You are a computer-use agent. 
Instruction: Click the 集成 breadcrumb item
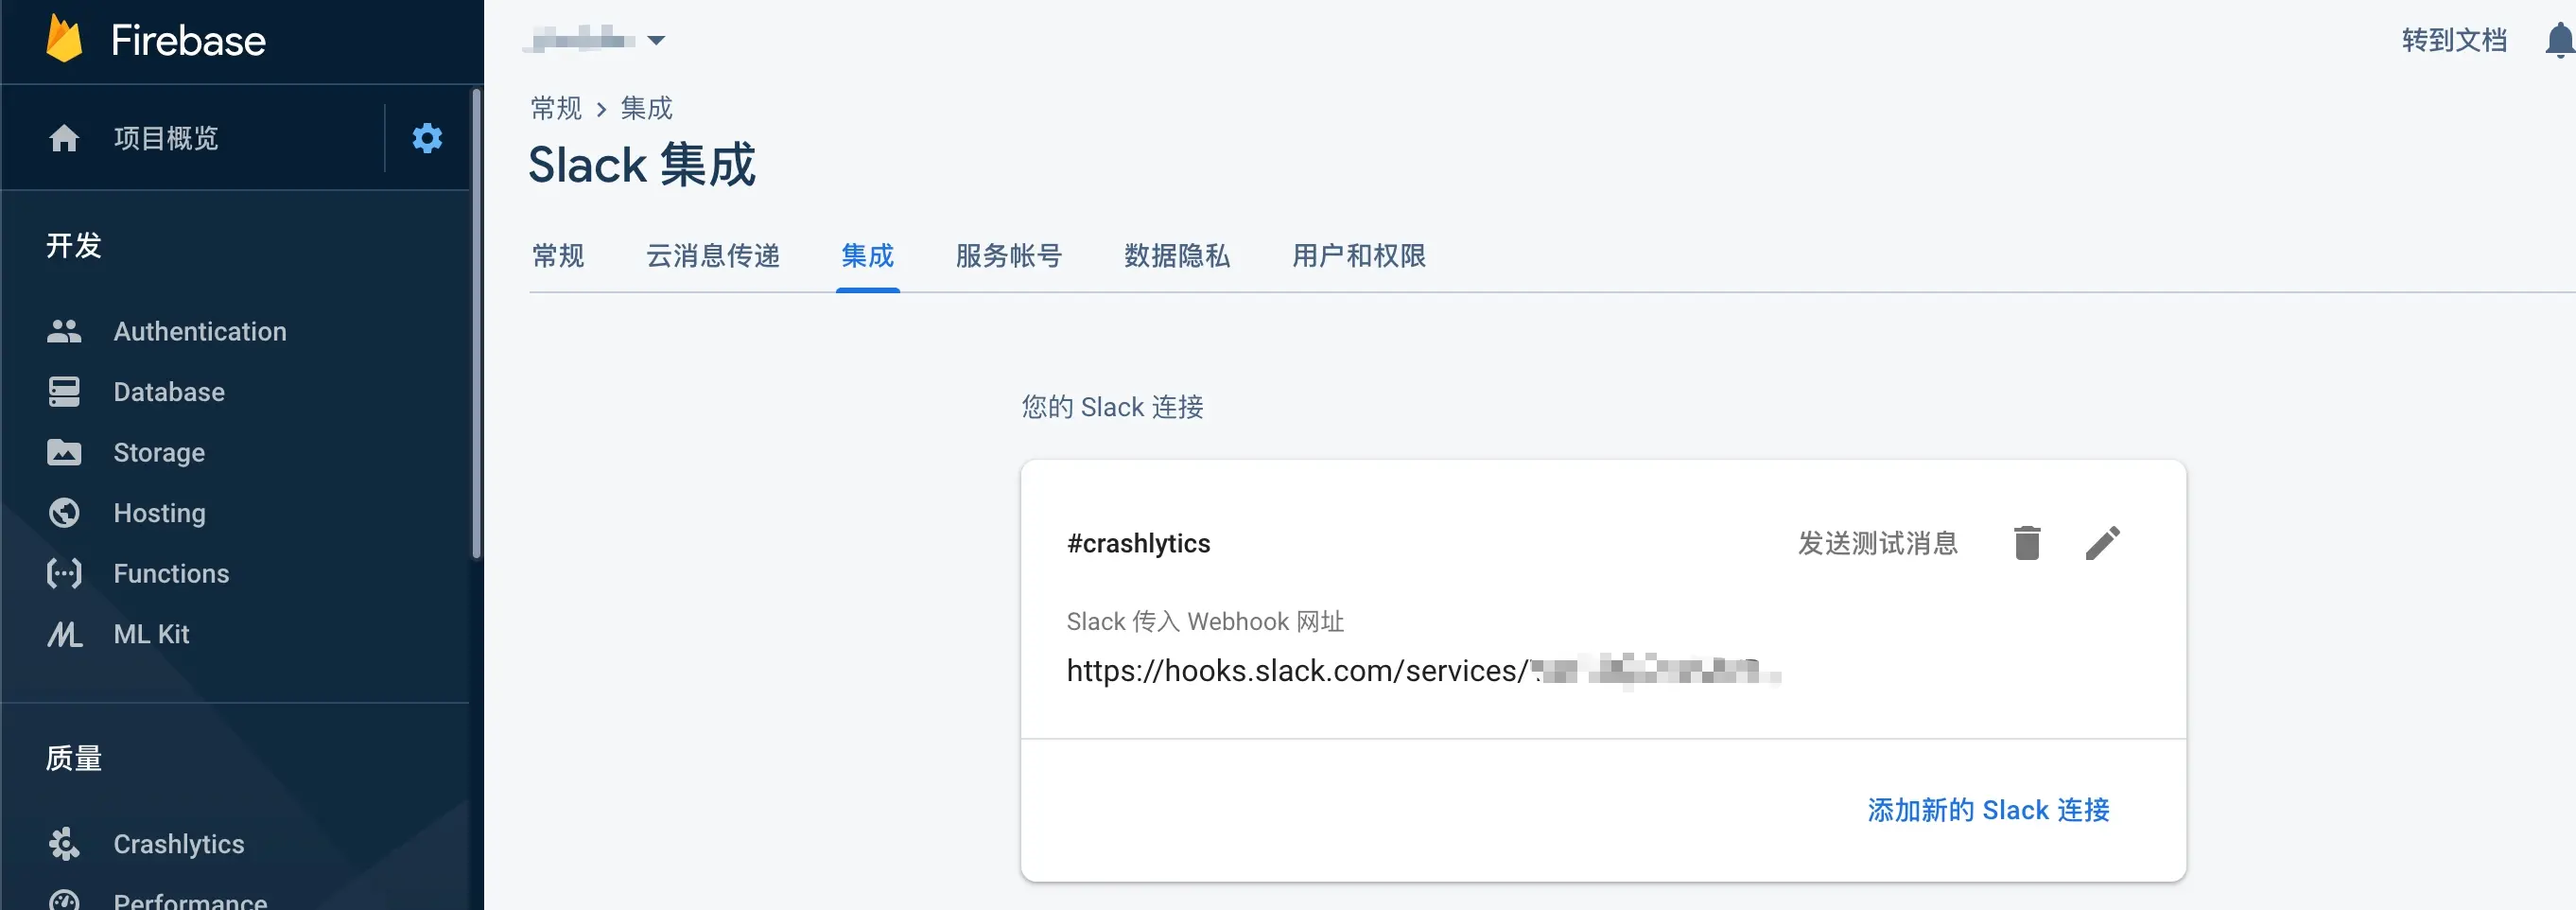tap(646, 108)
